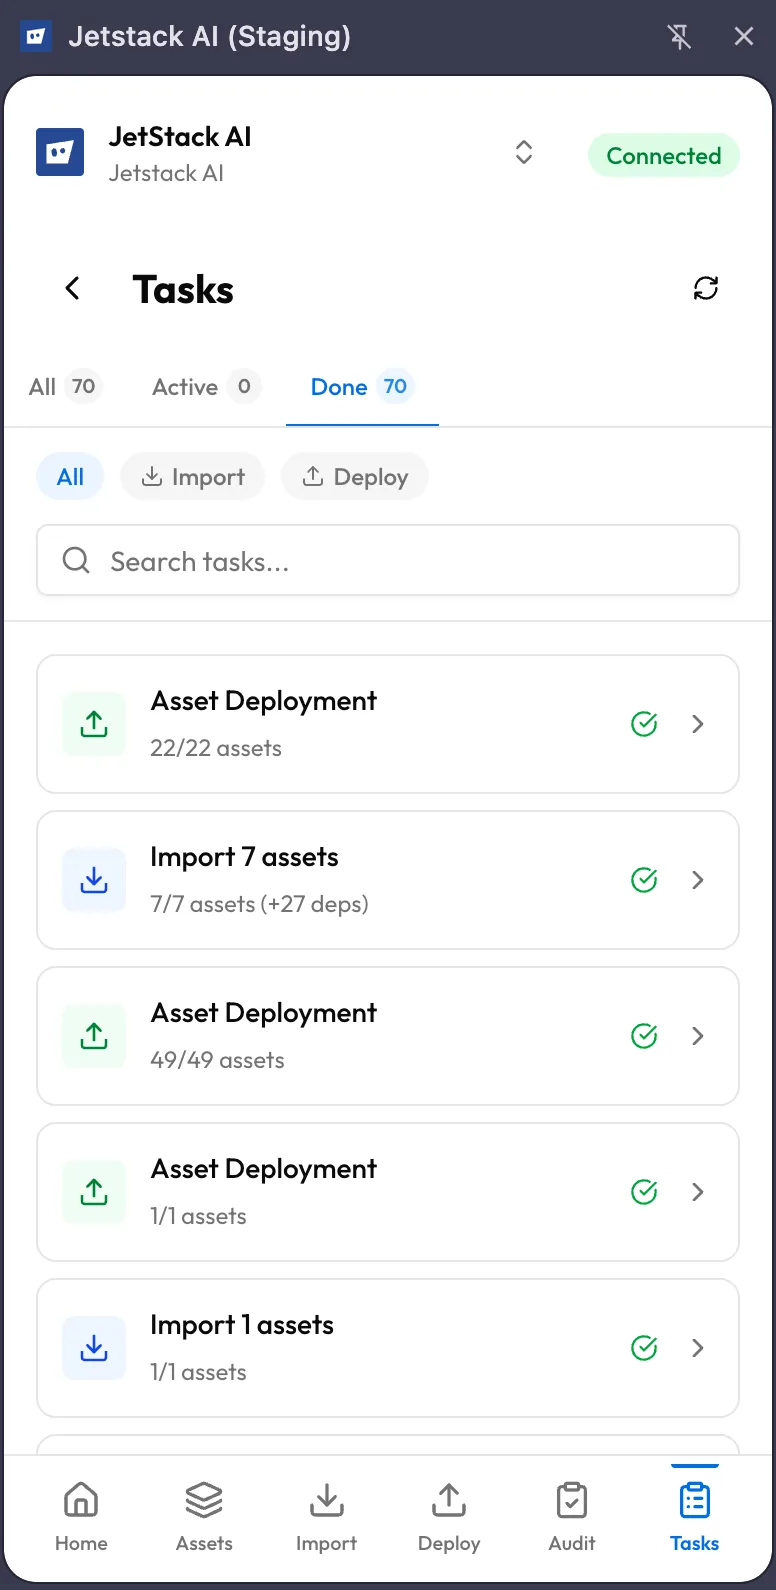Go back using the left arrow
776x1590 pixels.
72,289
